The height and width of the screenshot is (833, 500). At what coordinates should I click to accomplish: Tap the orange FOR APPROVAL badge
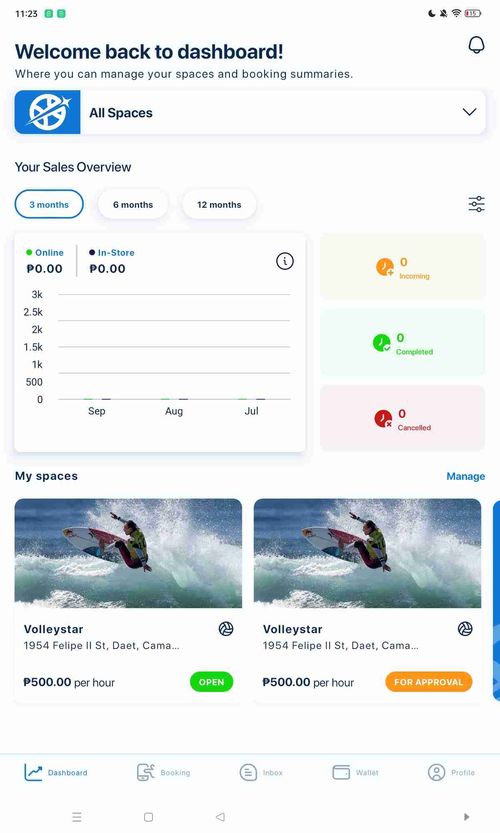[x=429, y=682]
